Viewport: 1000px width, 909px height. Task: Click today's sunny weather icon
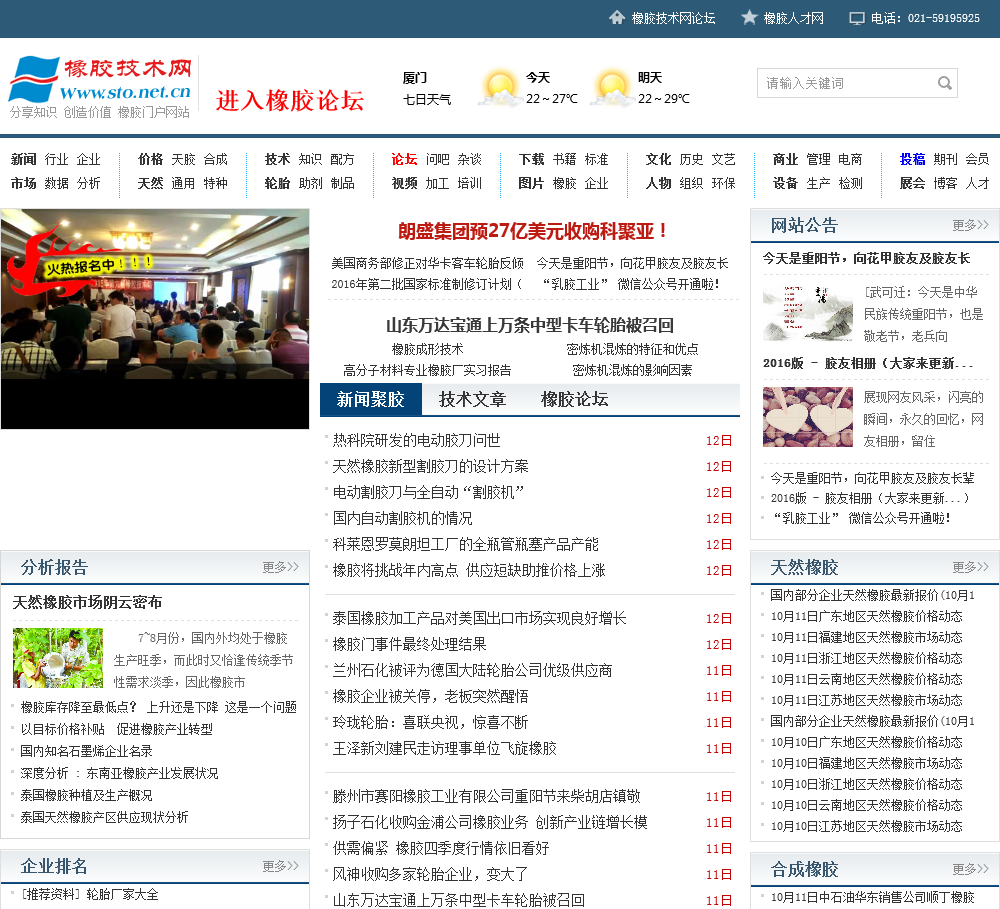coord(499,88)
